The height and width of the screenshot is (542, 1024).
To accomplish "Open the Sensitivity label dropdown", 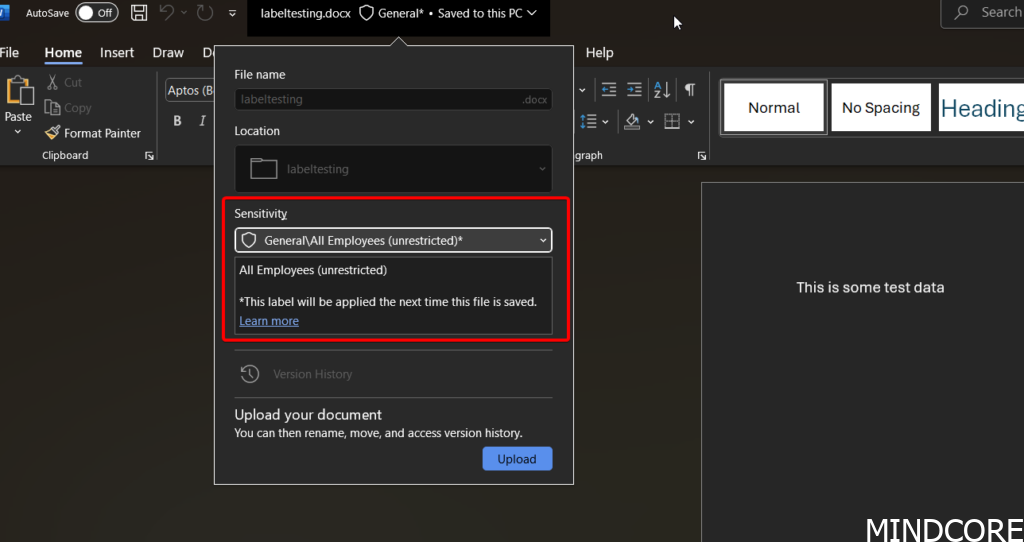I will (393, 240).
